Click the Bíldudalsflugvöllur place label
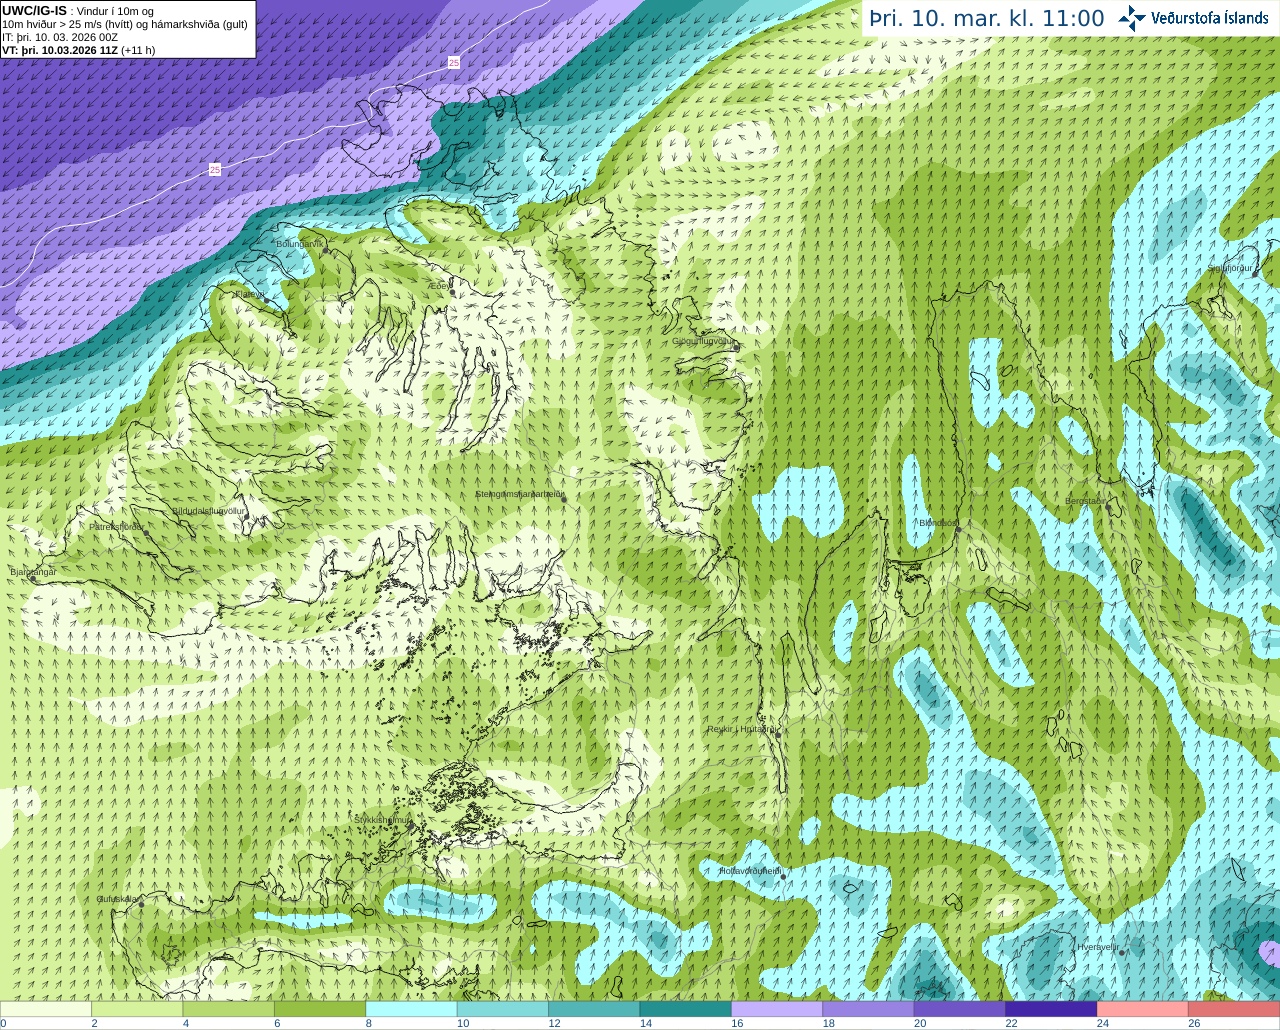Image resolution: width=1280 pixels, height=1030 pixels. pyautogui.click(x=208, y=511)
